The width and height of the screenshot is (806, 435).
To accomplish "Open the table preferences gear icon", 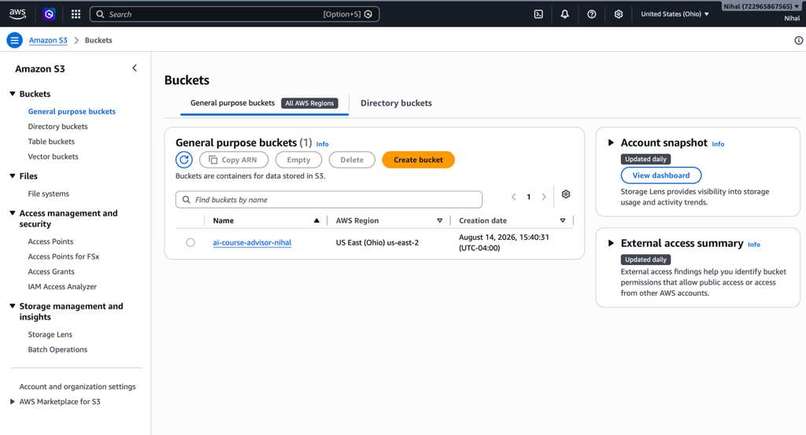I will pyautogui.click(x=565, y=194).
